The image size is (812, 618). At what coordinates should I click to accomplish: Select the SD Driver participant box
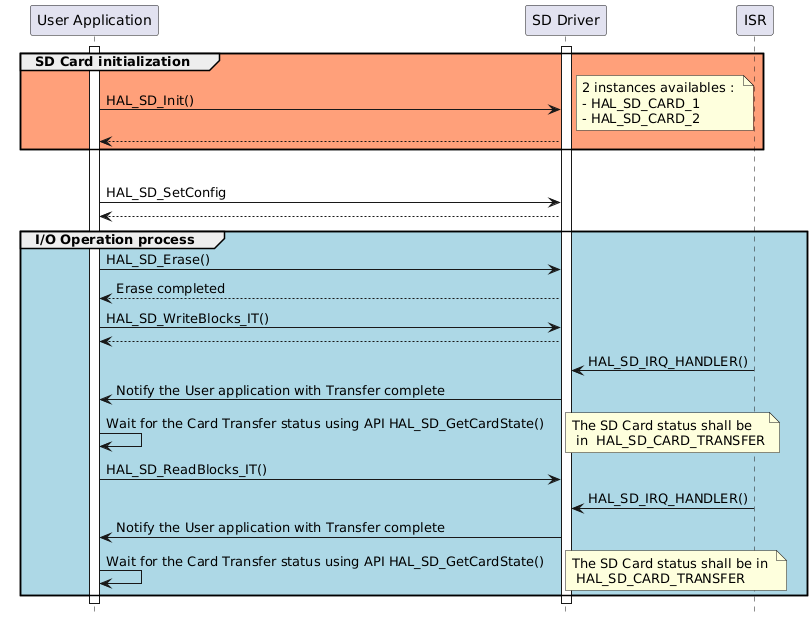(x=566, y=20)
